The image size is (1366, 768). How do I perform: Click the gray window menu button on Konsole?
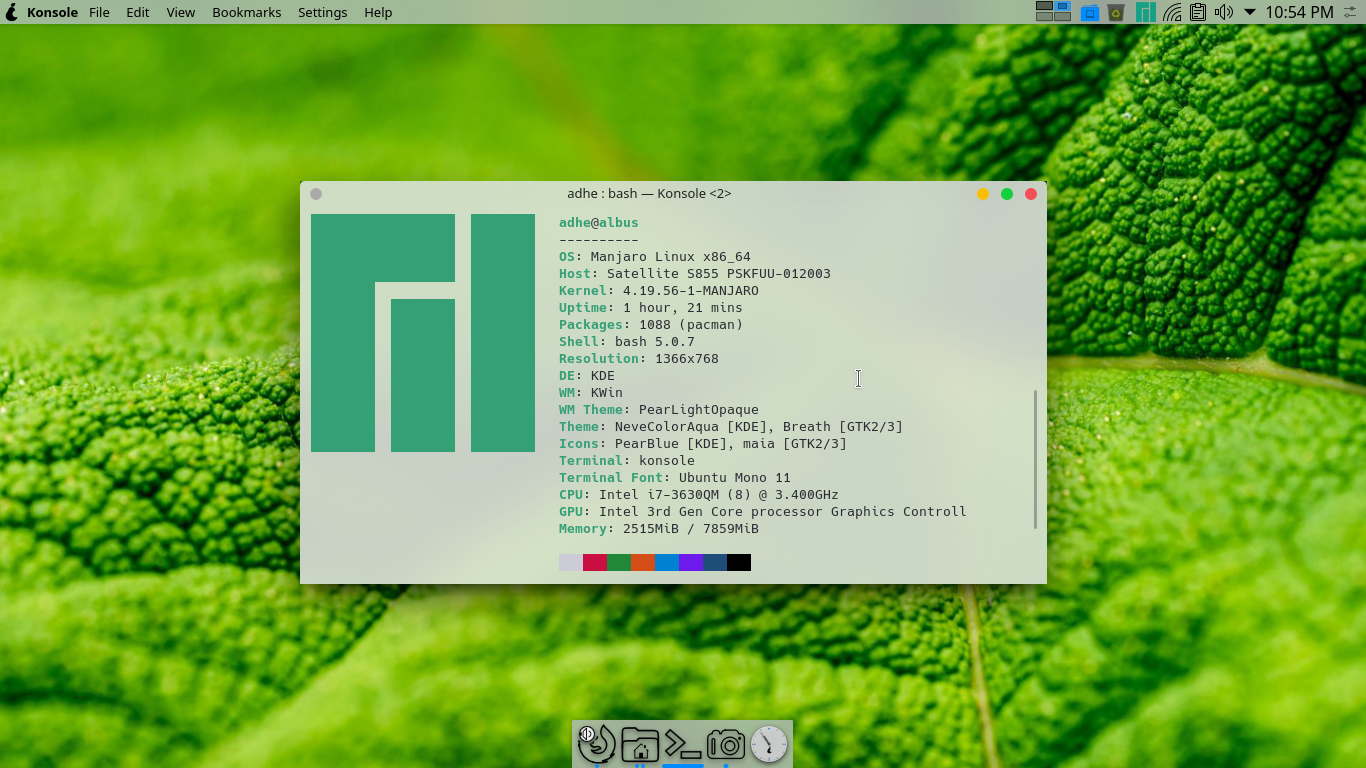316,194
